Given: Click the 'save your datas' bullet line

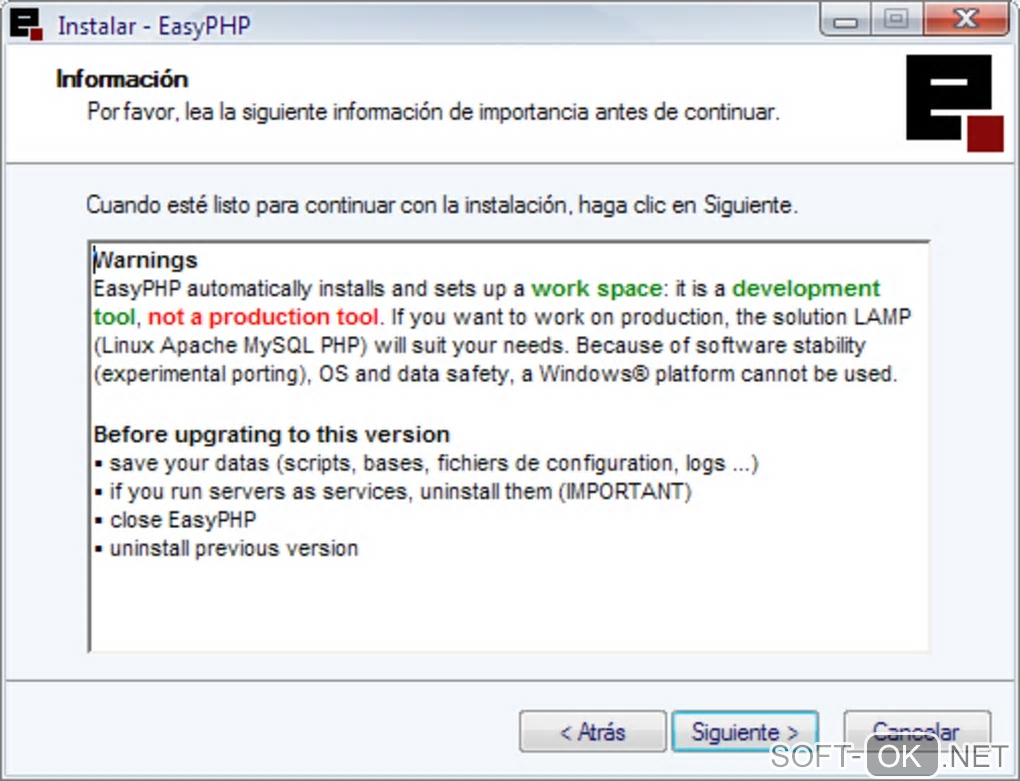Looking at the screenshot, I should click(x=427, y=463).
